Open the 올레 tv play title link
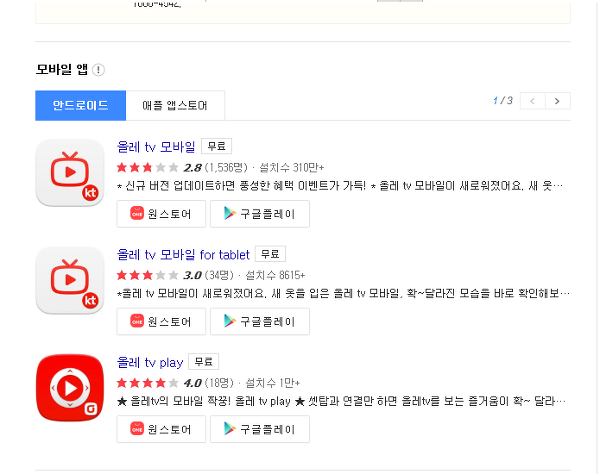The height and width of the screenshot is (474, 600). (x=150, y=362)
